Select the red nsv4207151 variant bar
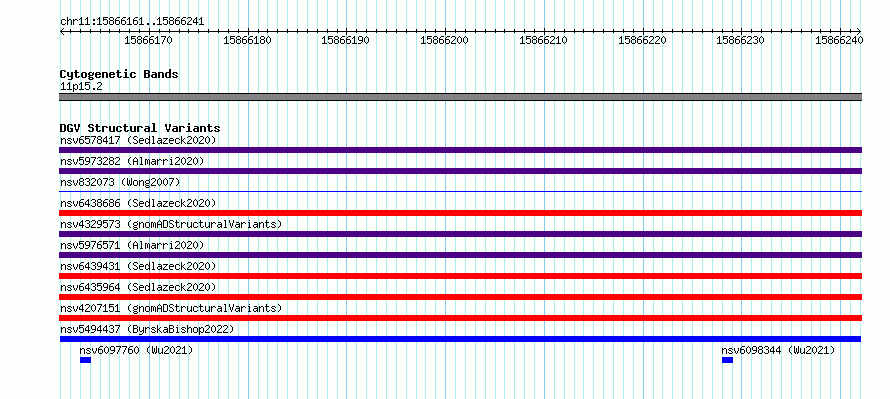This screenshot has height=399, width=890. pos(461,318)
